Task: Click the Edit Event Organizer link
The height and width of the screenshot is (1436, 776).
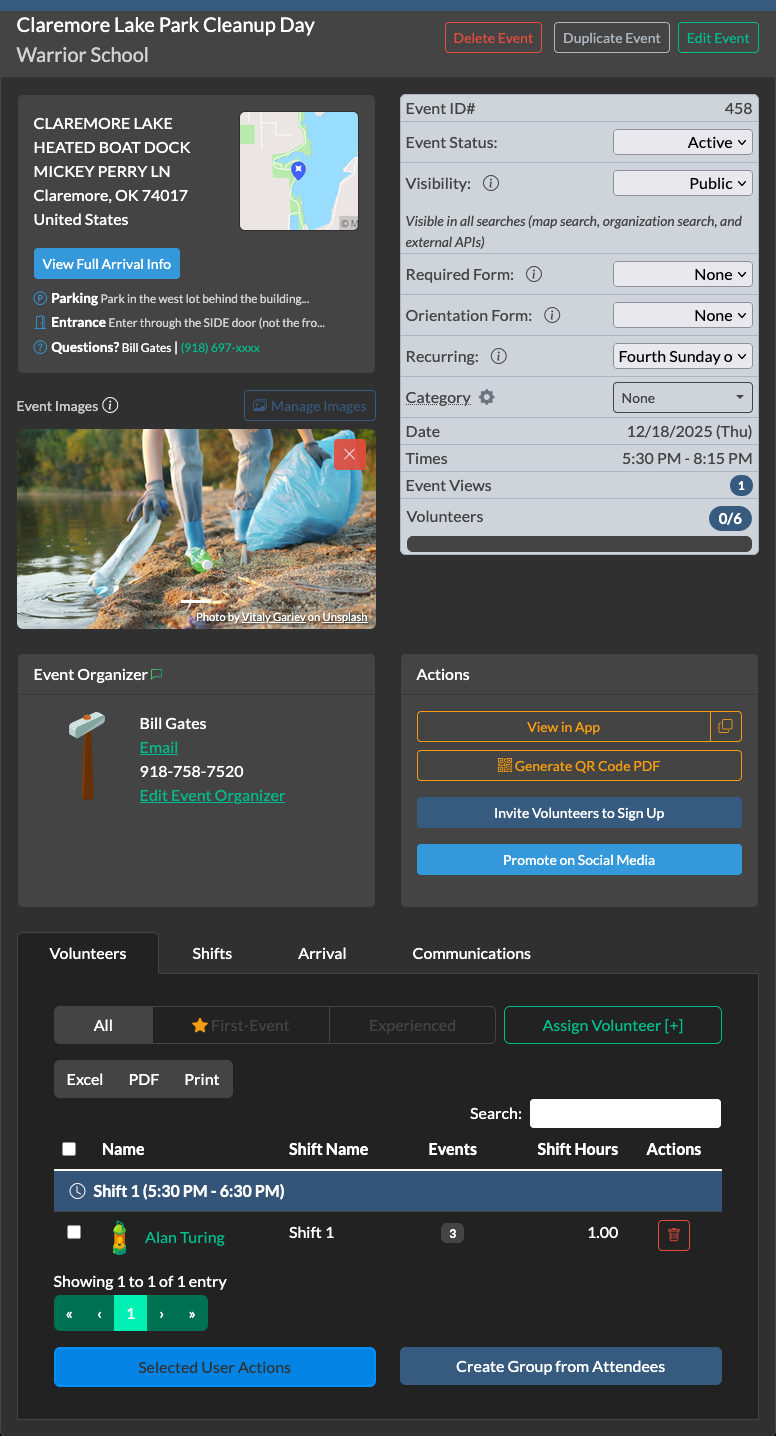Action: click(x=212, y=796)
